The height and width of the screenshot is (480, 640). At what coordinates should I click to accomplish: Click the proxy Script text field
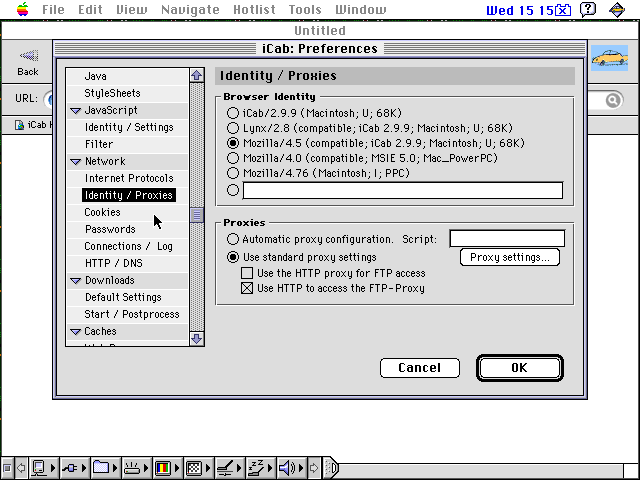(507, 238)
